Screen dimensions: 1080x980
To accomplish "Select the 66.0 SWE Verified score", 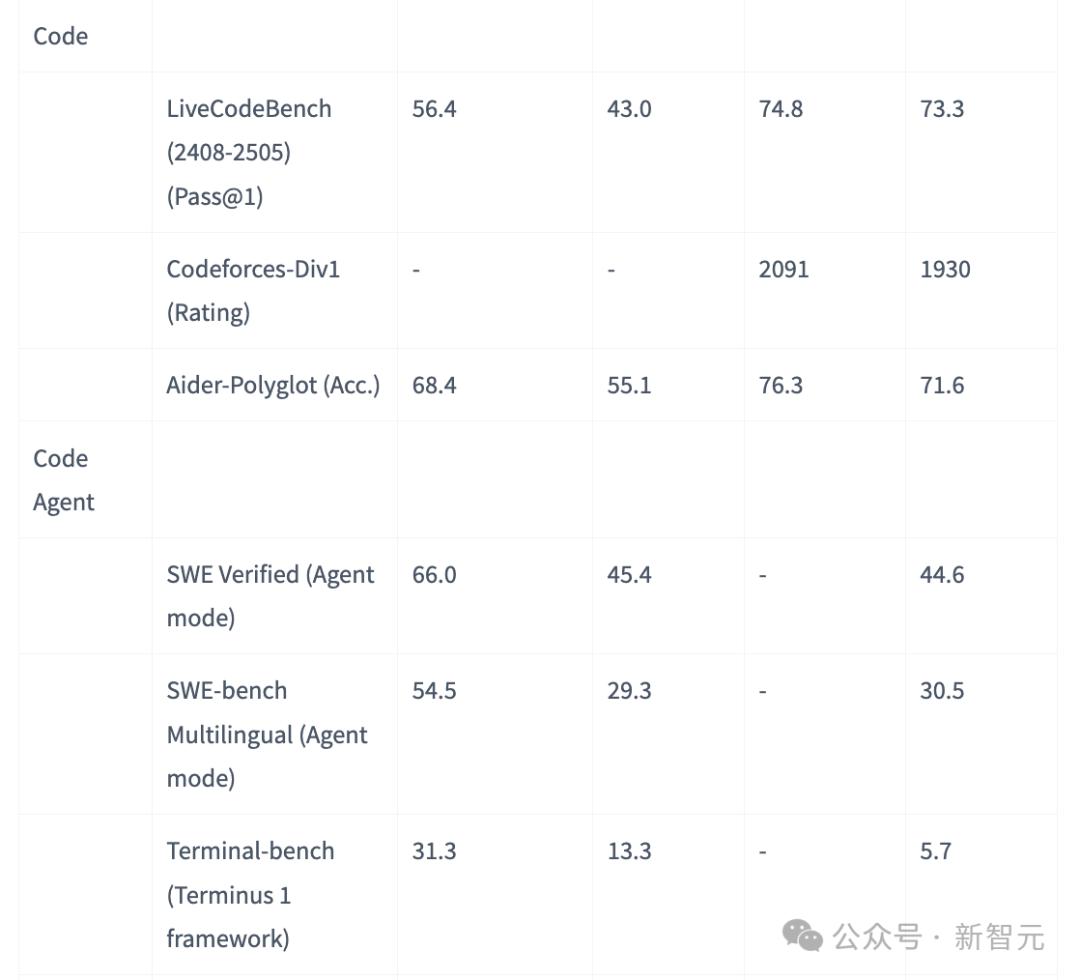I will tap(434, 574).
